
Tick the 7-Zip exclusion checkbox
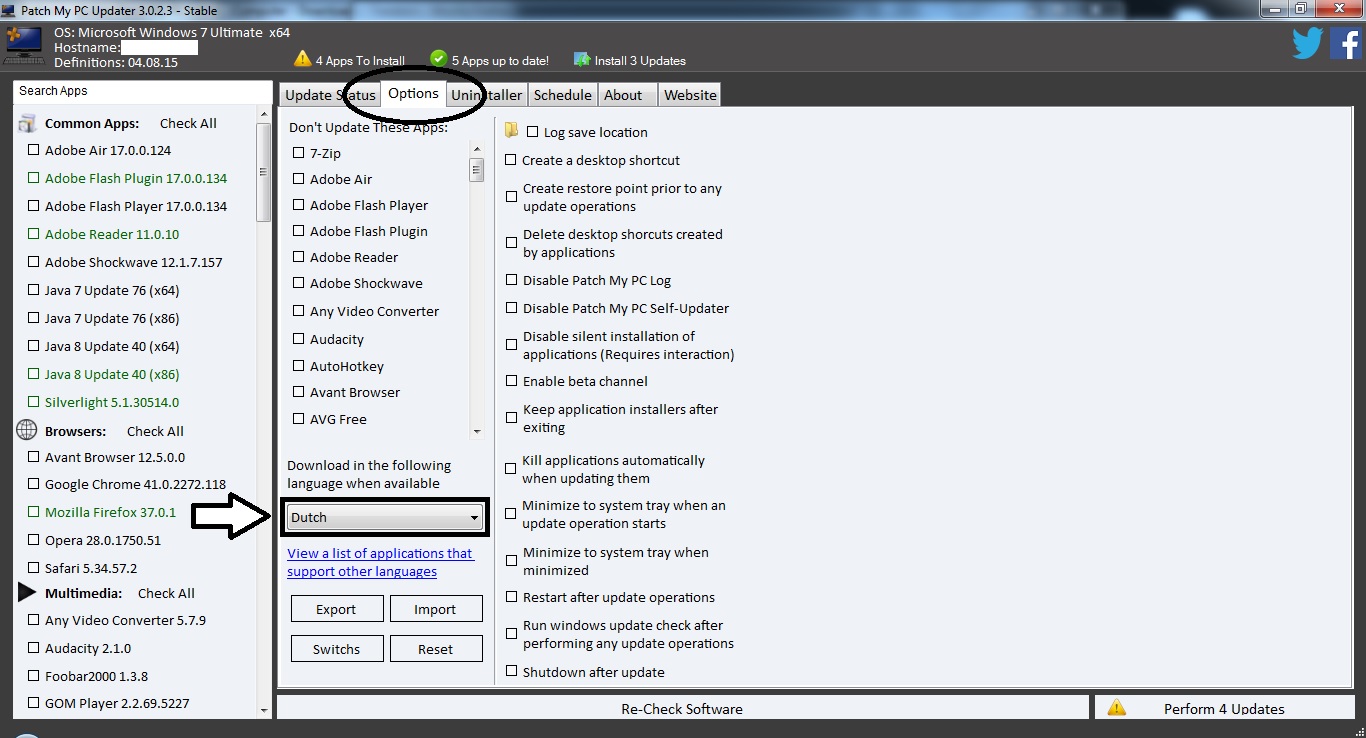[299, 153]
